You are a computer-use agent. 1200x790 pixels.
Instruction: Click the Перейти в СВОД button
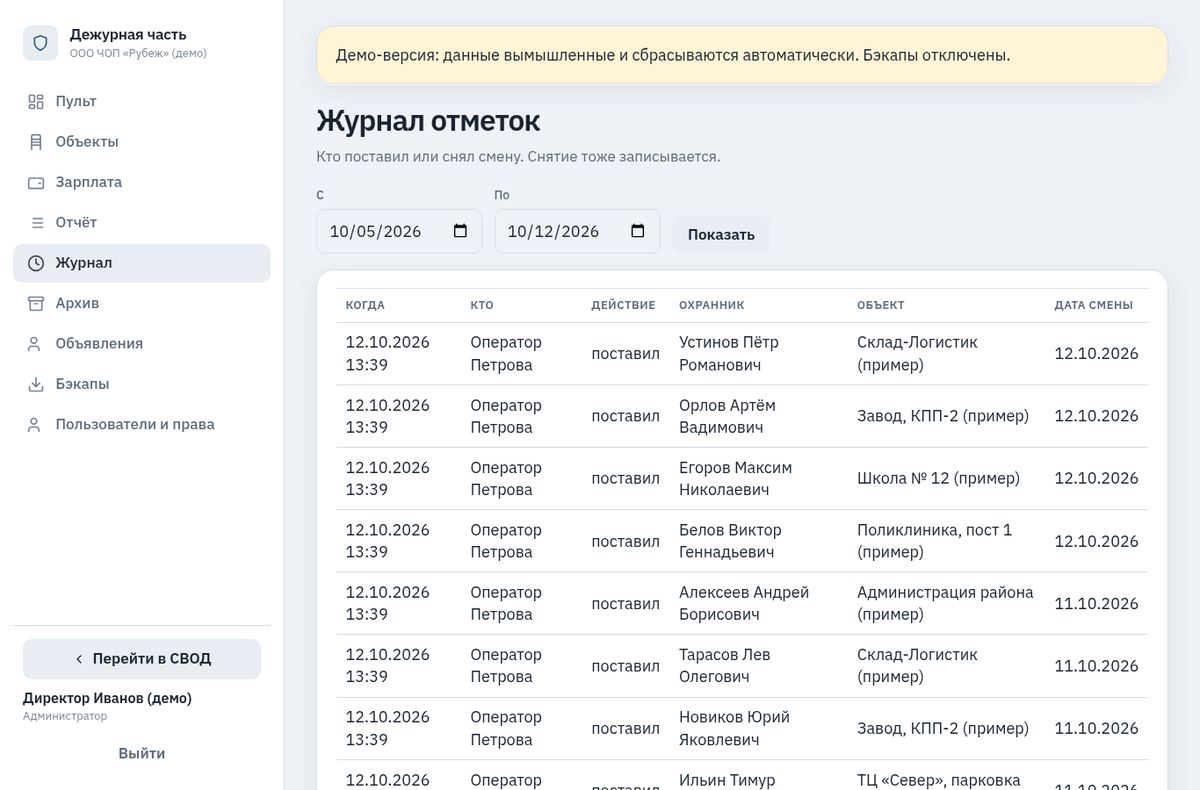142,659
